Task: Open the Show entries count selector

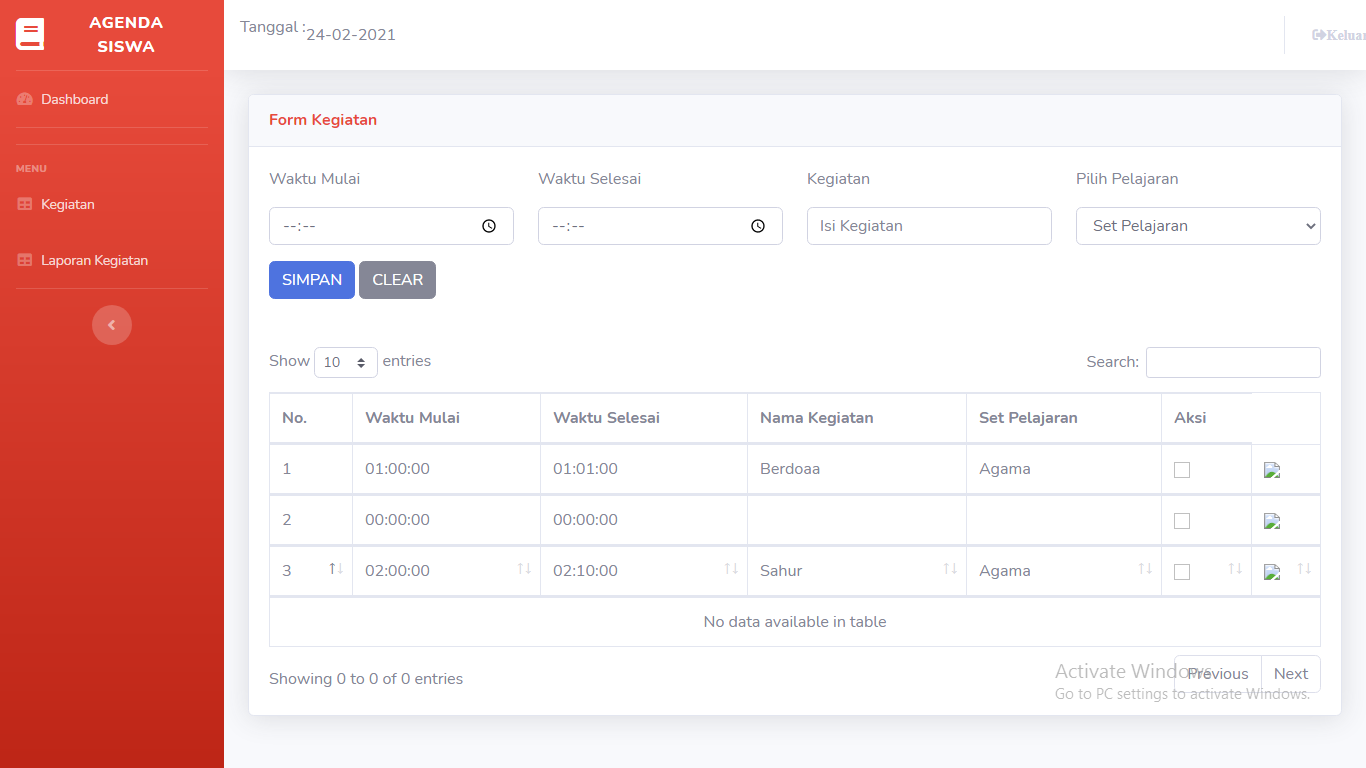Action: [x=346, y=362]
